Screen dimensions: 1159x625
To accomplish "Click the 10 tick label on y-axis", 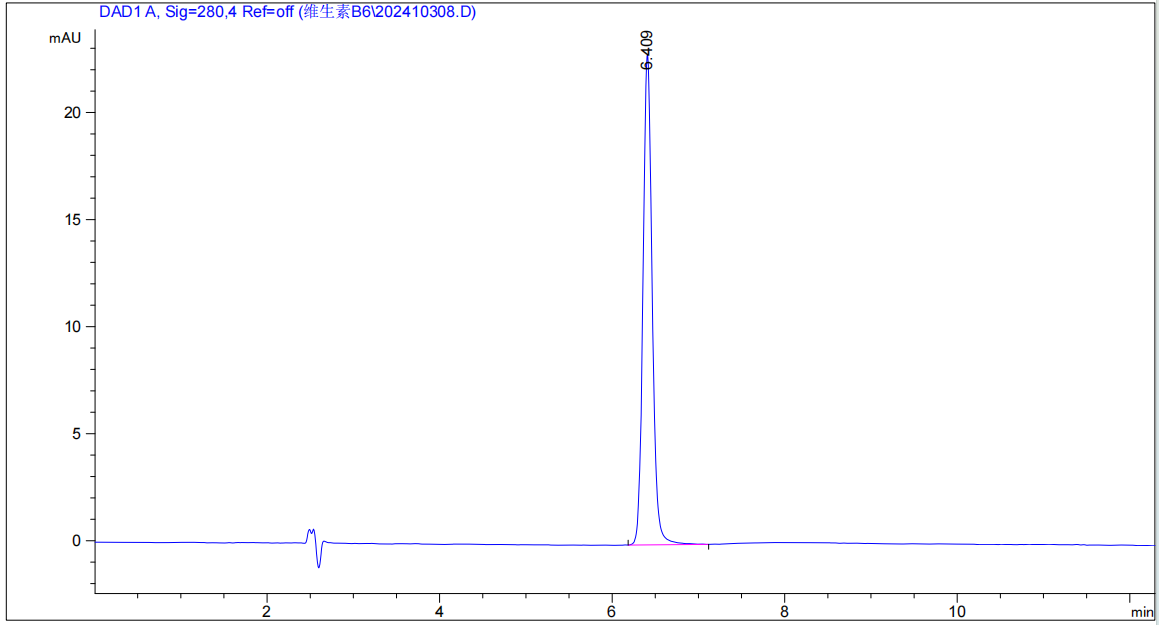I will click(72, 327).
